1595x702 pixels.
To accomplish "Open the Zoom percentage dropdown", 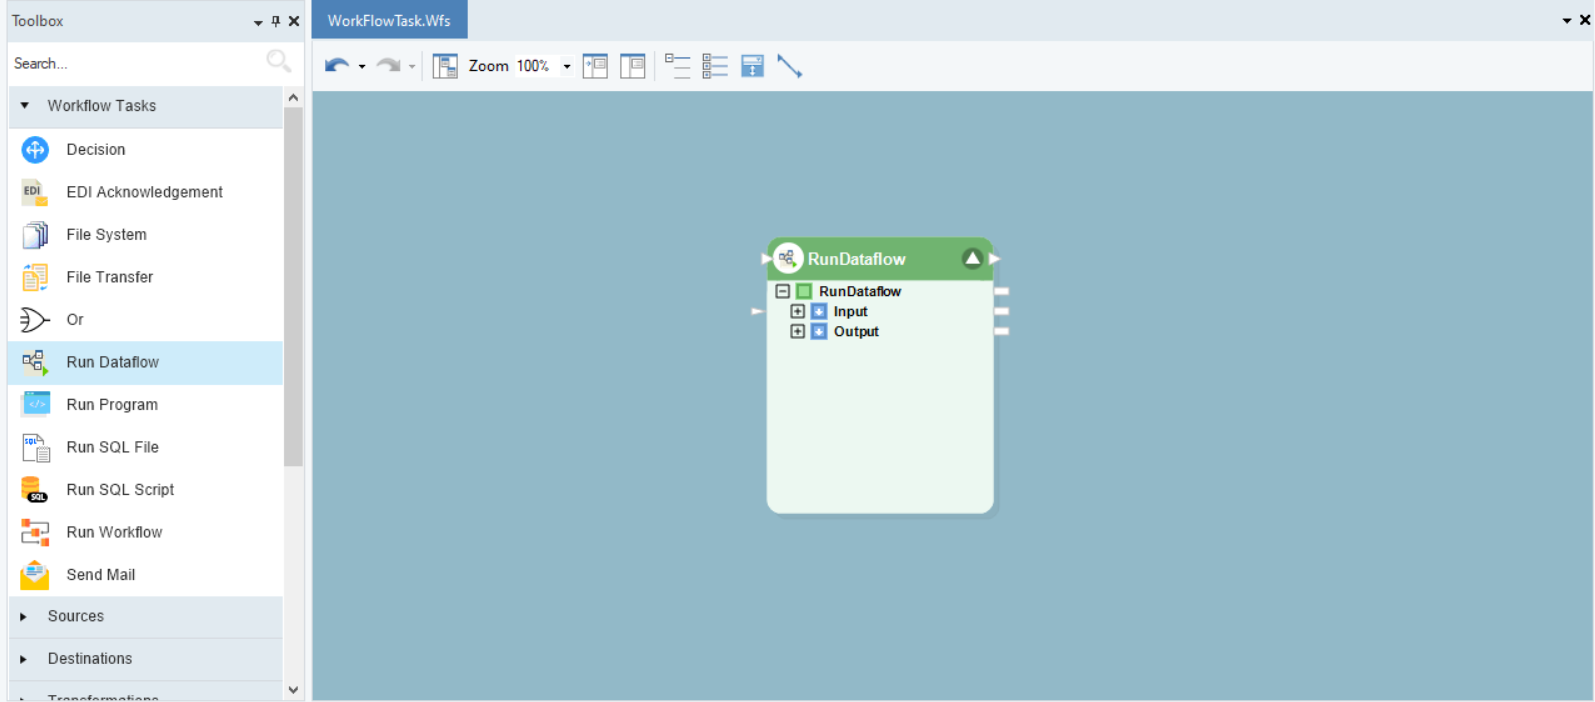I will [567, 66].
